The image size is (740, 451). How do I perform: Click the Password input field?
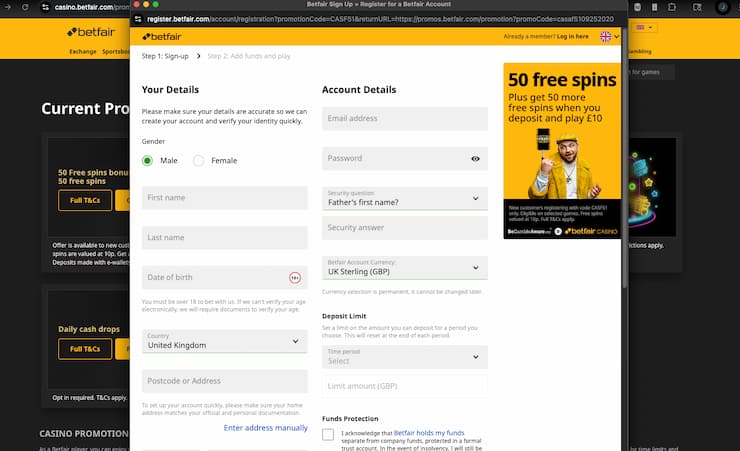click(405, 159)
